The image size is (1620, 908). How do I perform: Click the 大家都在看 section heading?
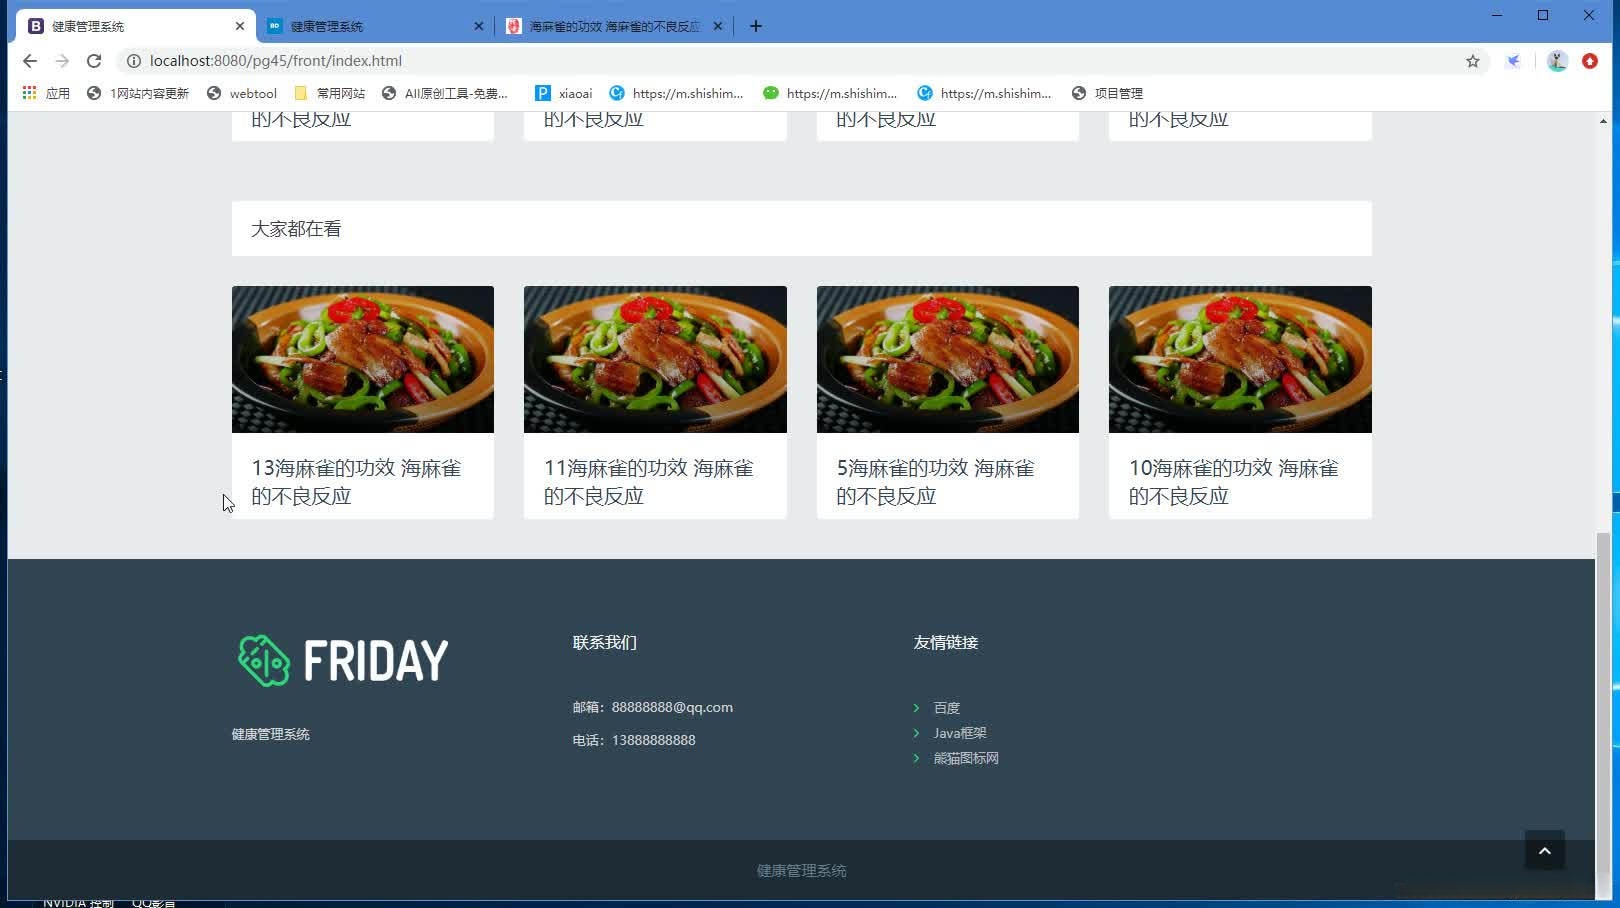coord(296,229)
